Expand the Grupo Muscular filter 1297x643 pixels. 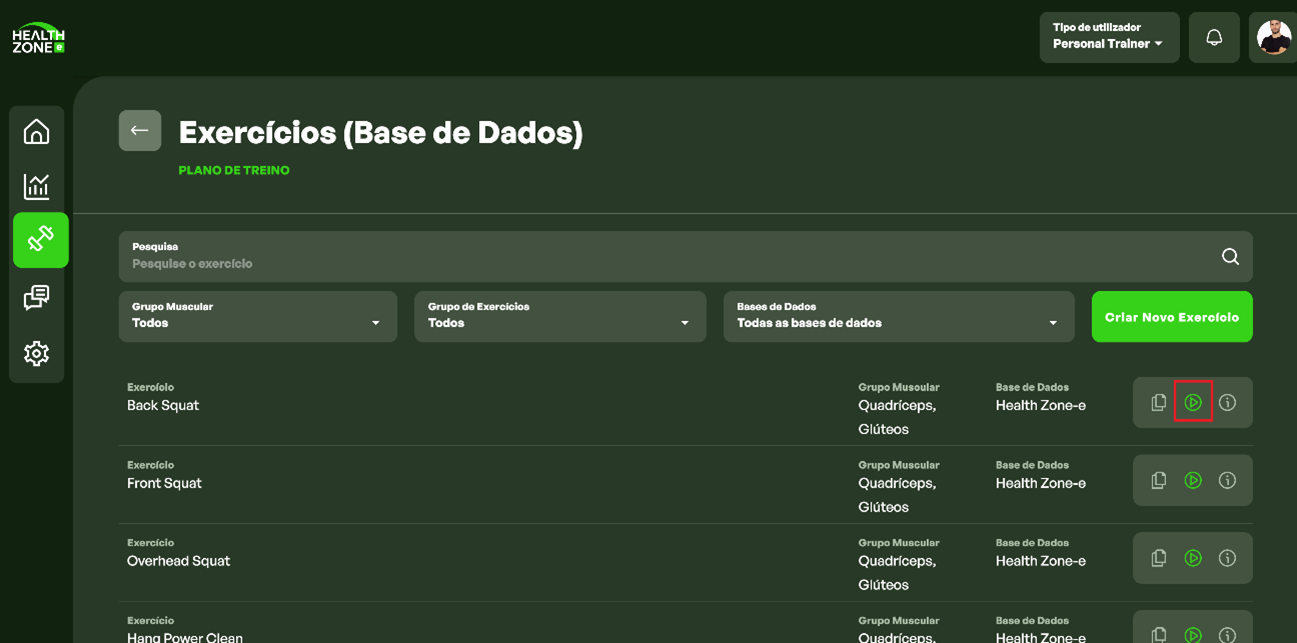point(258,316)
